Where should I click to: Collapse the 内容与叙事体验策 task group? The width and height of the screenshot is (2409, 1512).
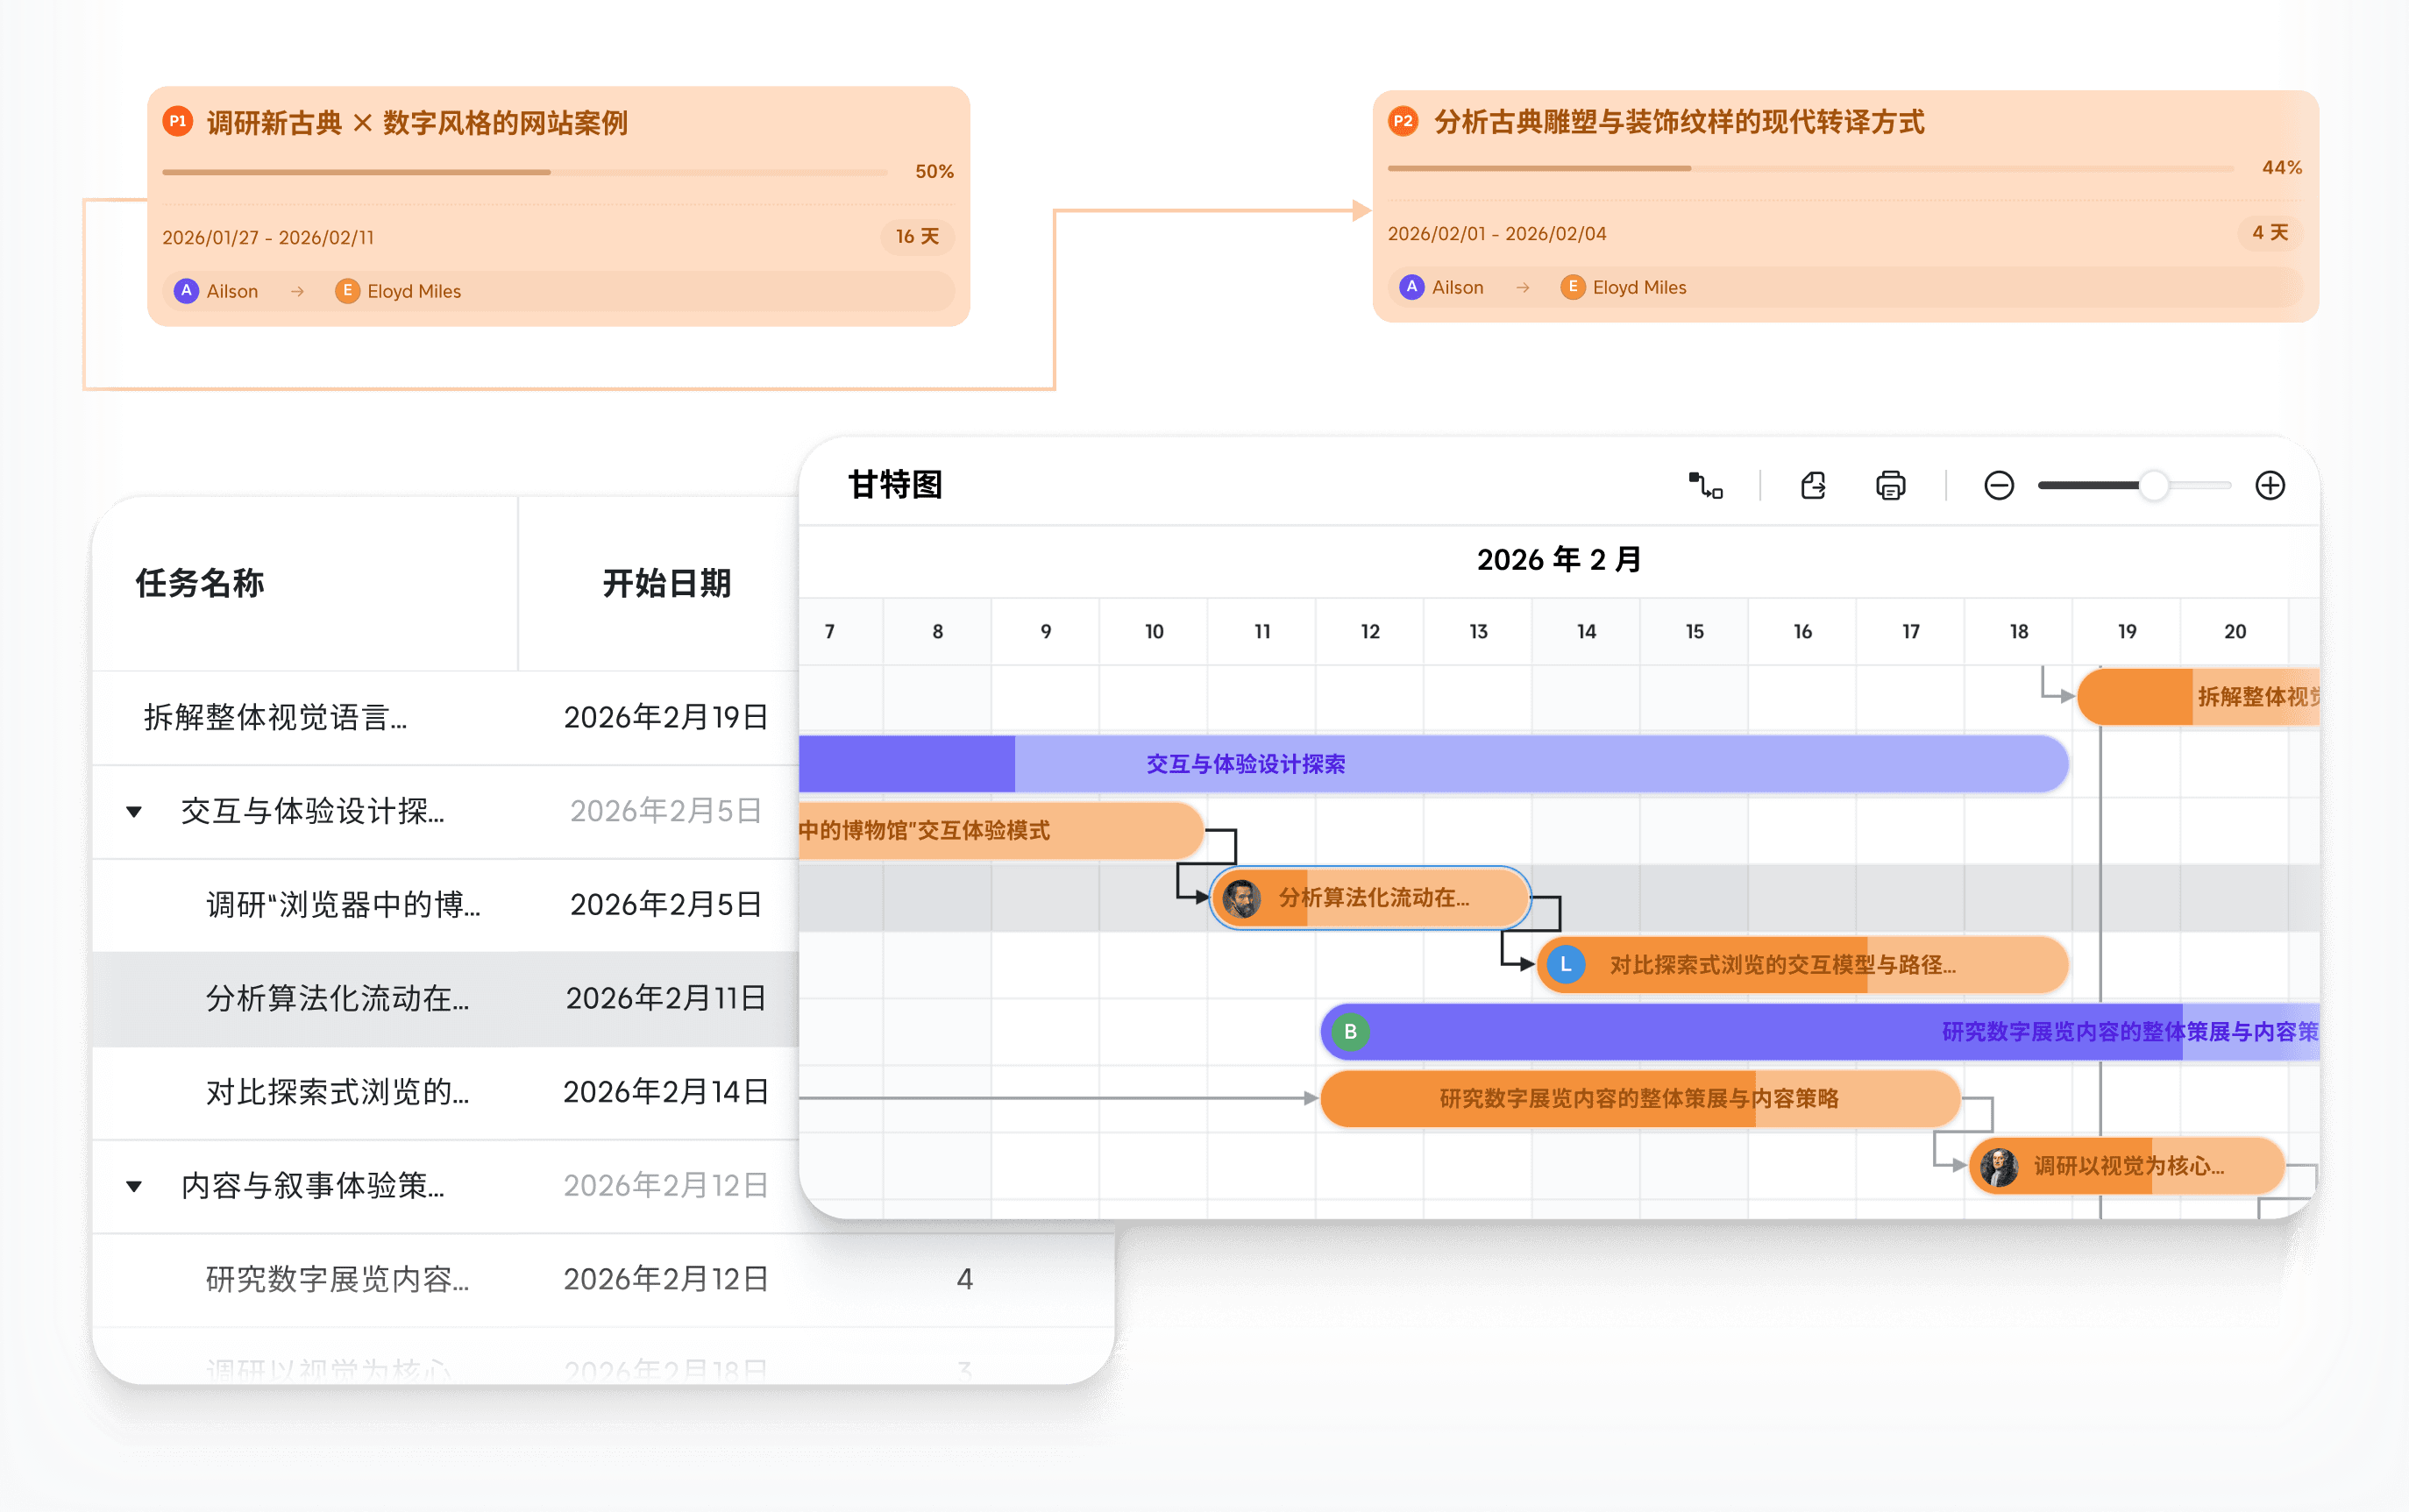tap(135, 1185)
